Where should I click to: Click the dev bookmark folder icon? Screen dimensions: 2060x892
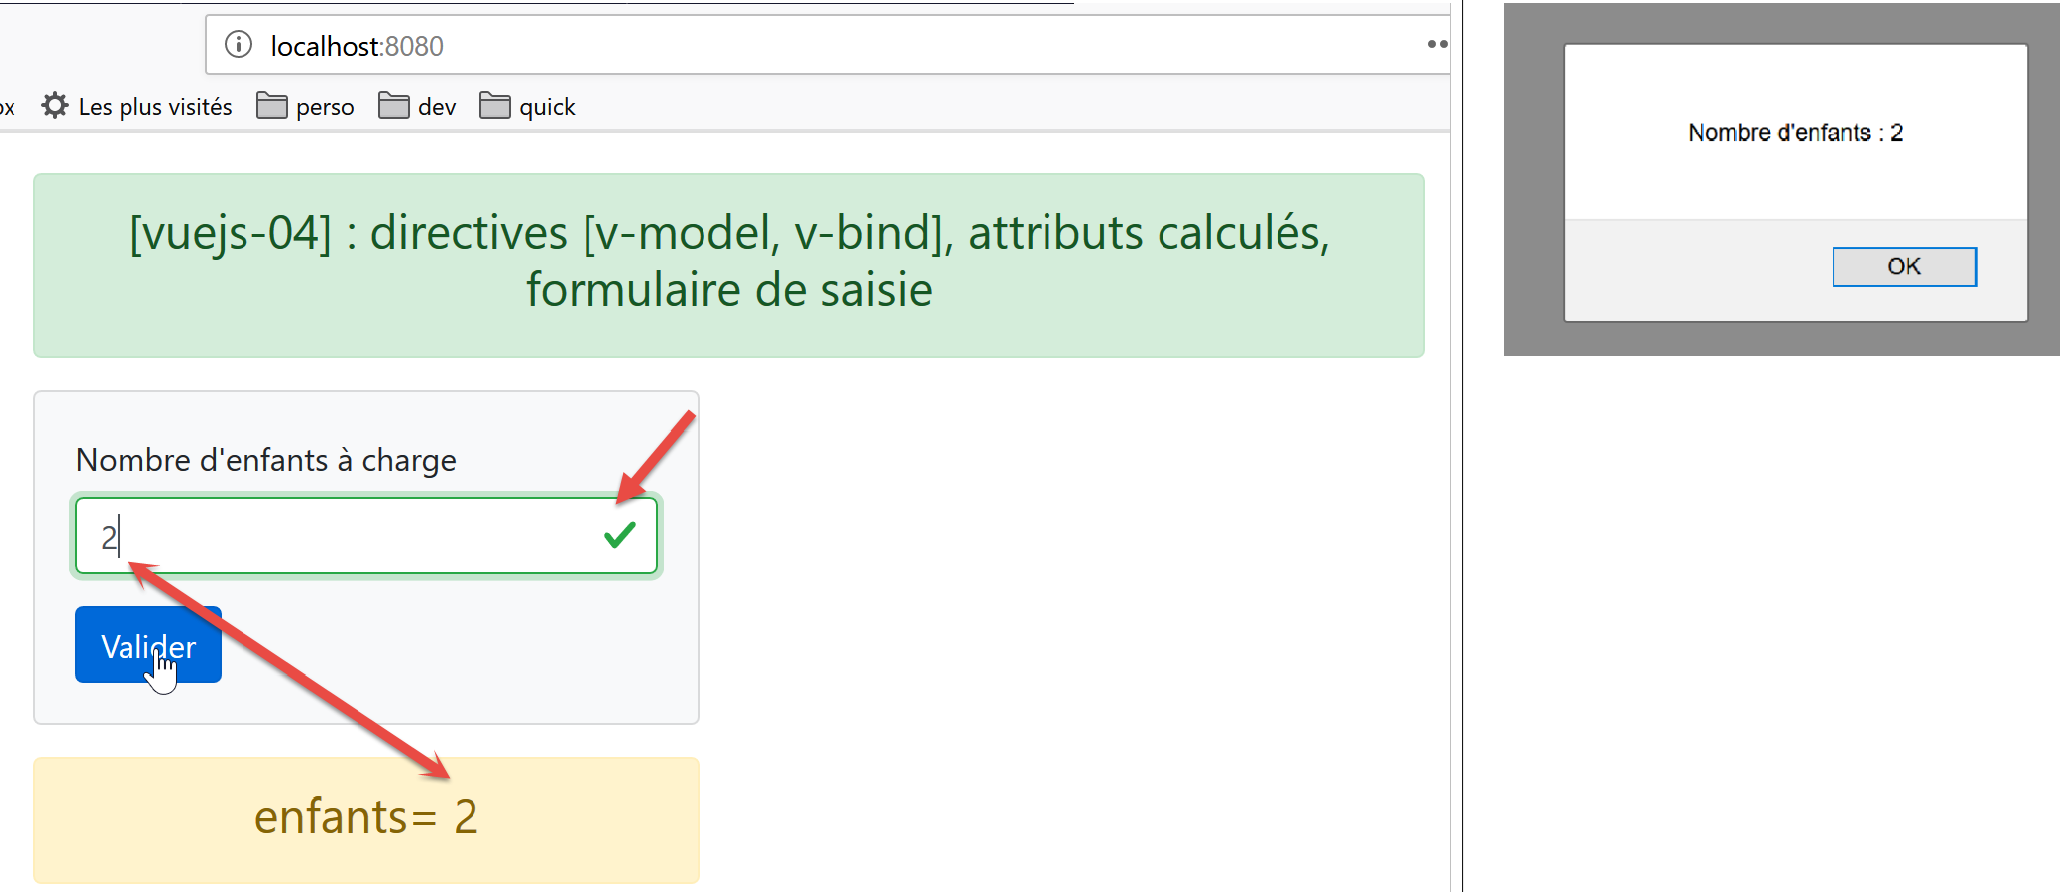tap(393, 106)
